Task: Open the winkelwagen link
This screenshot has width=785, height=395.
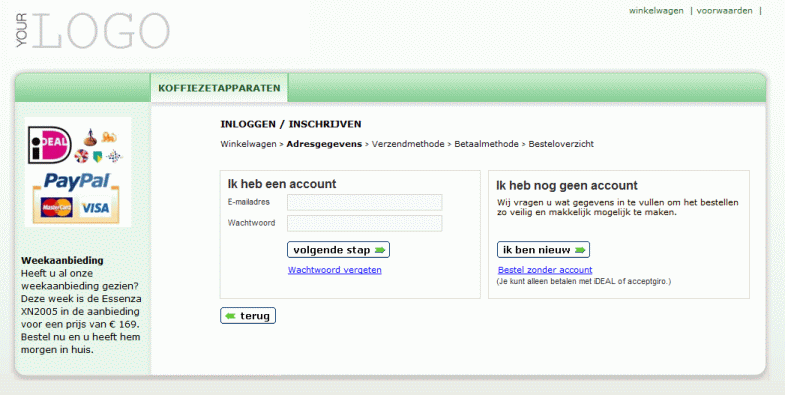Action: 656,11
